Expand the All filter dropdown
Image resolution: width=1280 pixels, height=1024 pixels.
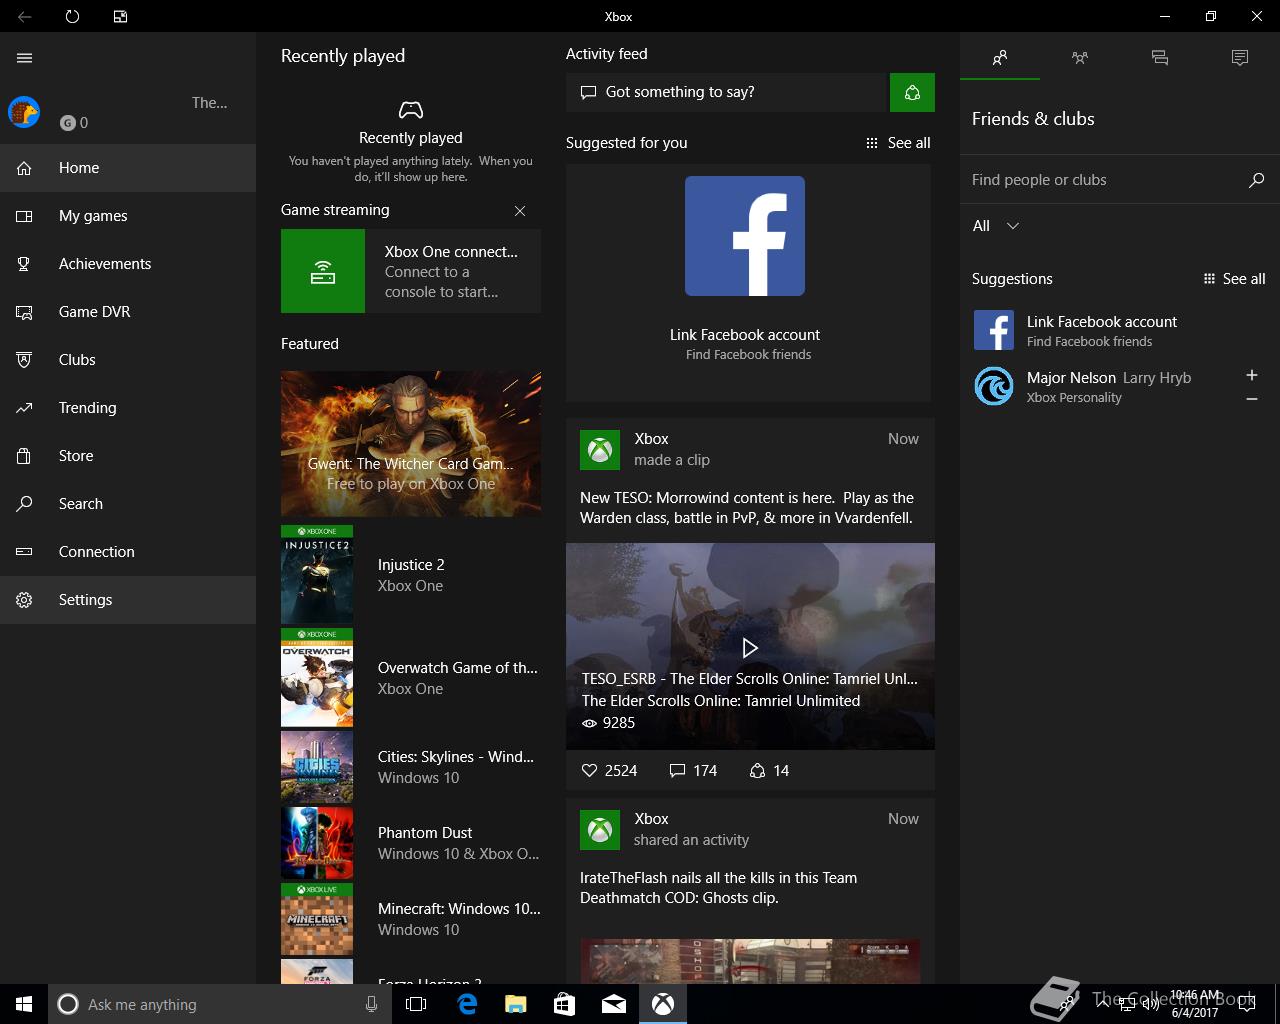click(x=996, y=226)
